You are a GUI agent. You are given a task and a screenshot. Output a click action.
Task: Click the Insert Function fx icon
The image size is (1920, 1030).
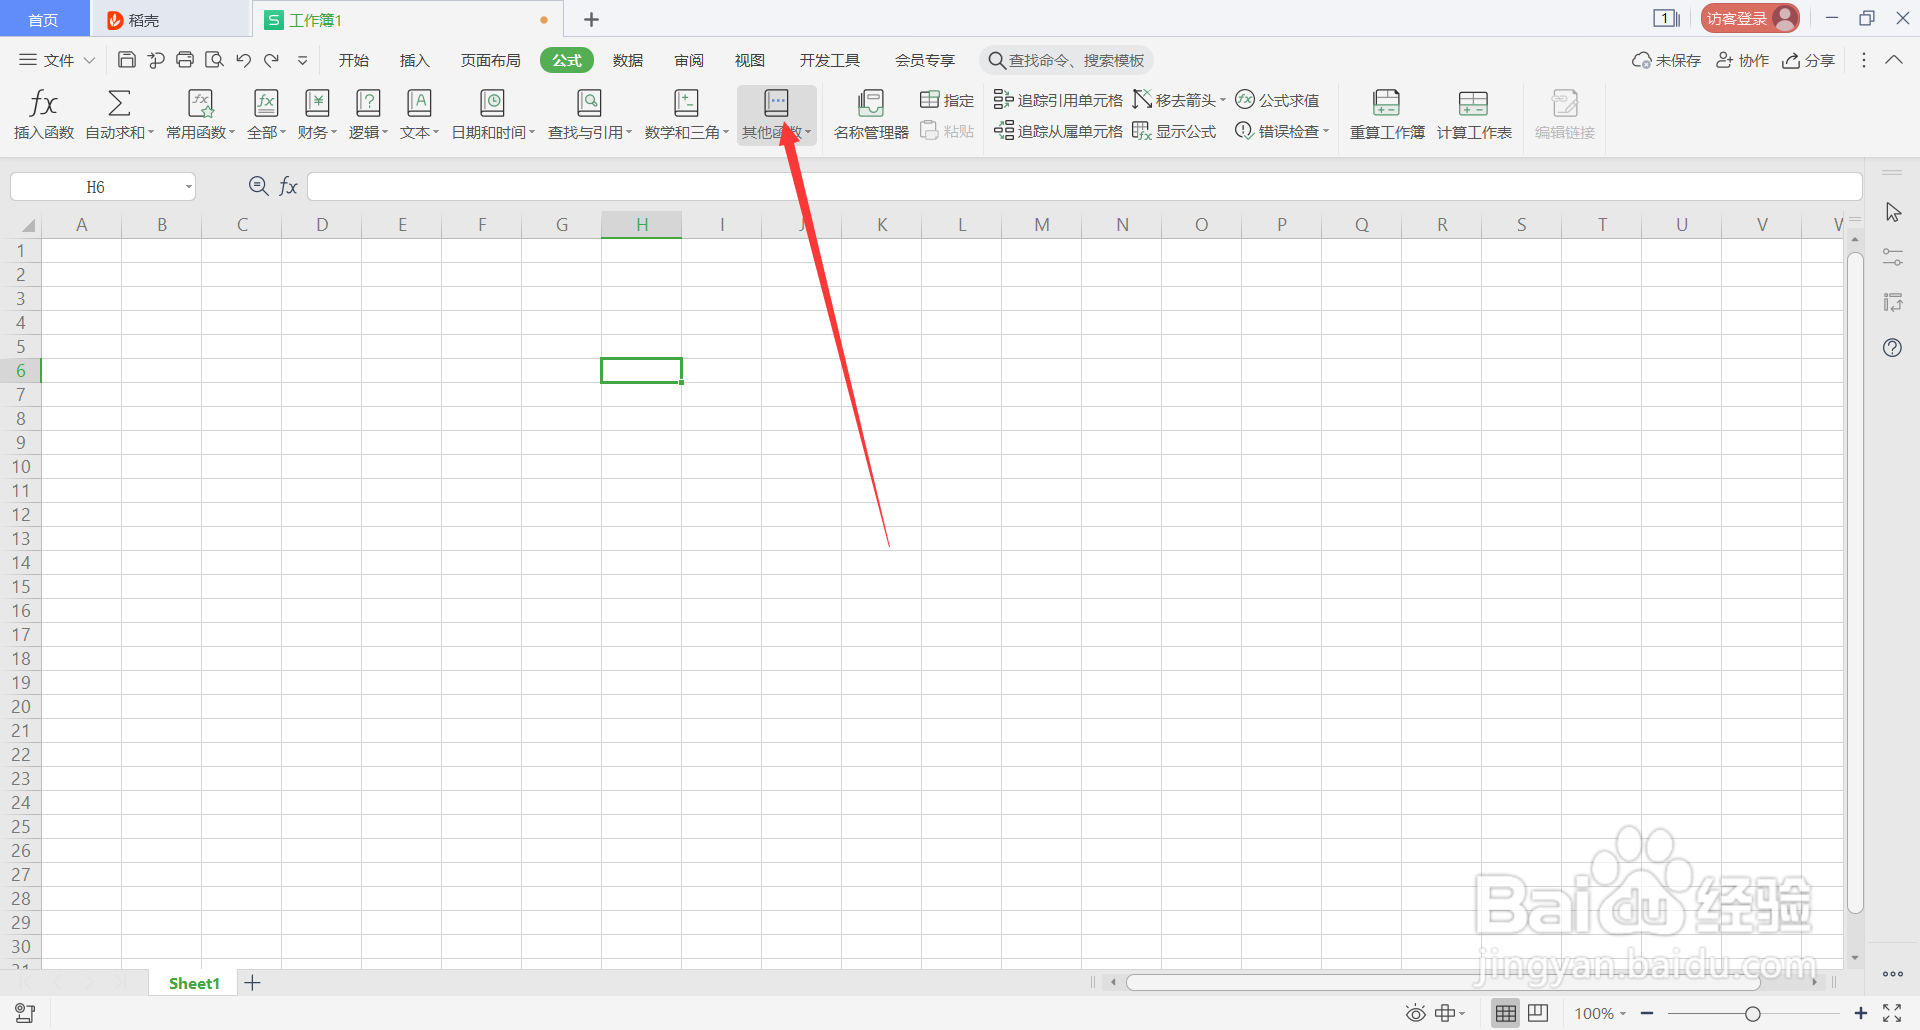(43, 103)
